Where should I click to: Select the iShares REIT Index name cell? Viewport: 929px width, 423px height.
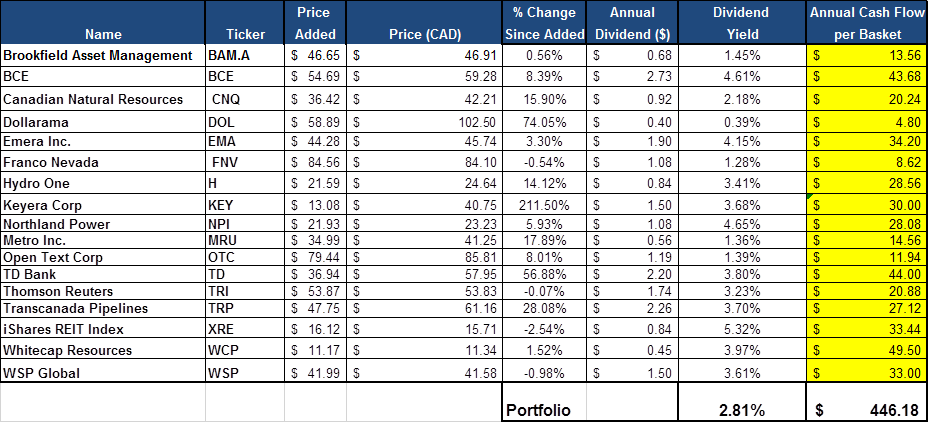pyautogui.click(x=102, y=328)
